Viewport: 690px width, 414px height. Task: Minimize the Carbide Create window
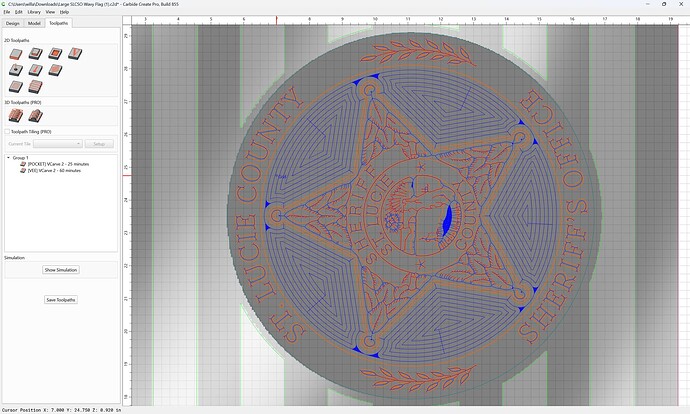tap(648, 4)
